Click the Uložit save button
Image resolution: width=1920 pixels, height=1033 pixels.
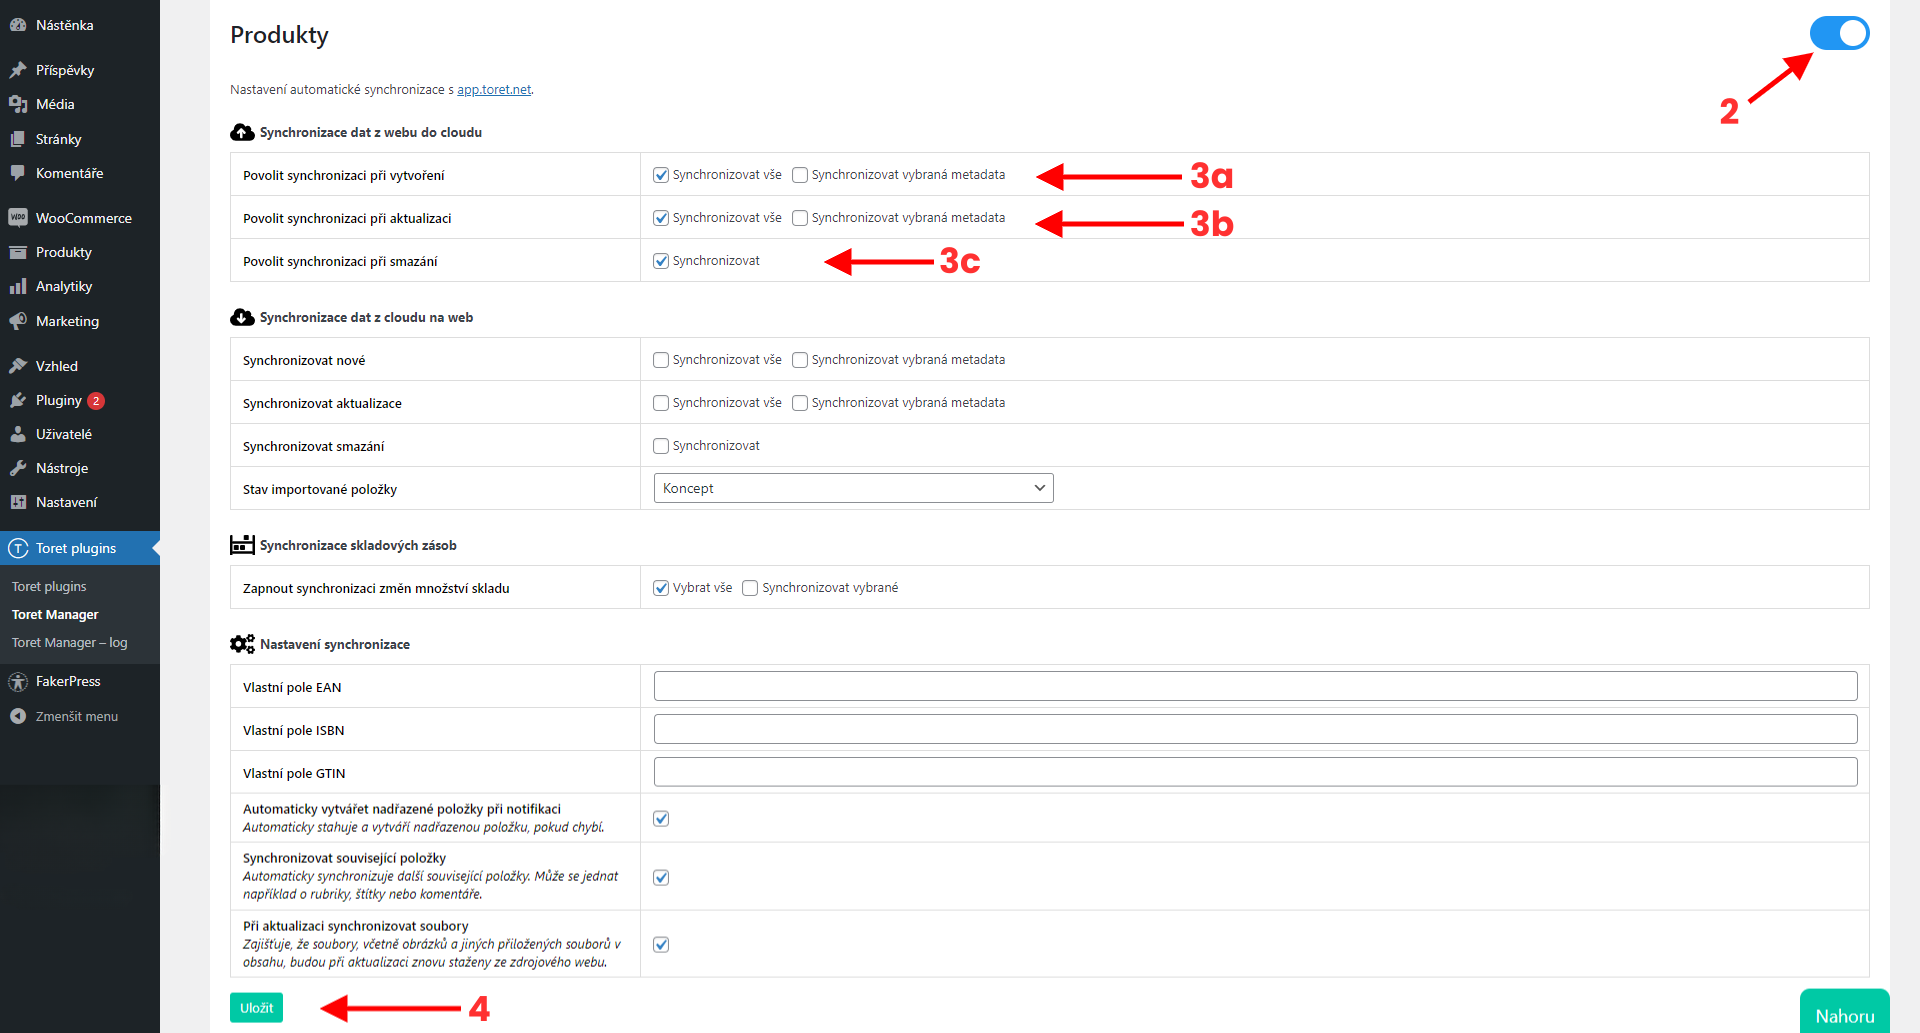pyautogui.click(x=256, y=1007)
